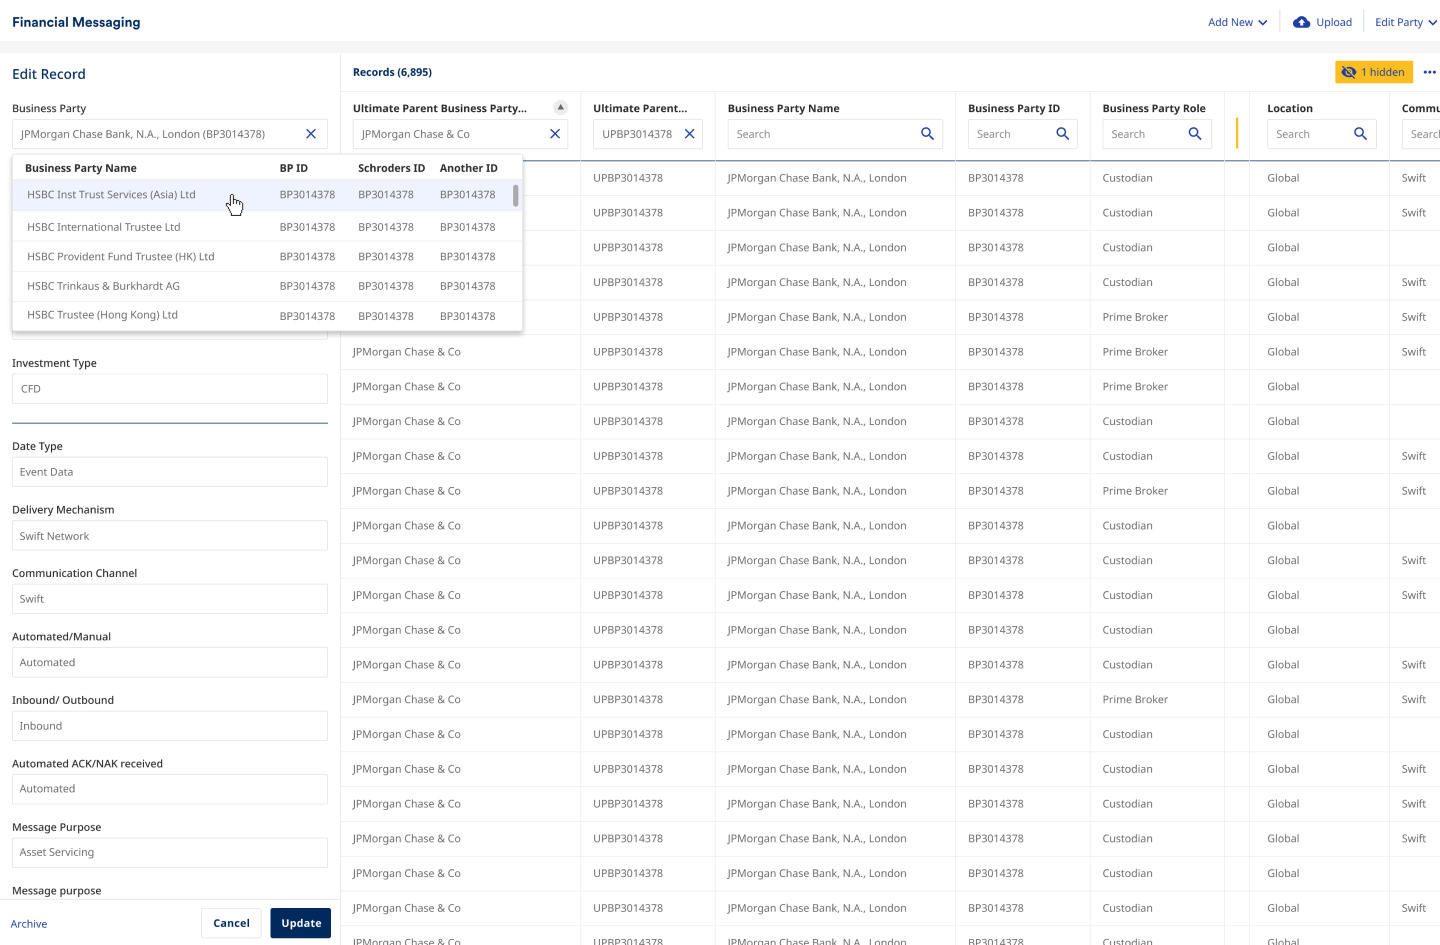Click the Business Party ID search icon
Image resolution: width=1440 pixels, height=945 pixels.
1062,134
